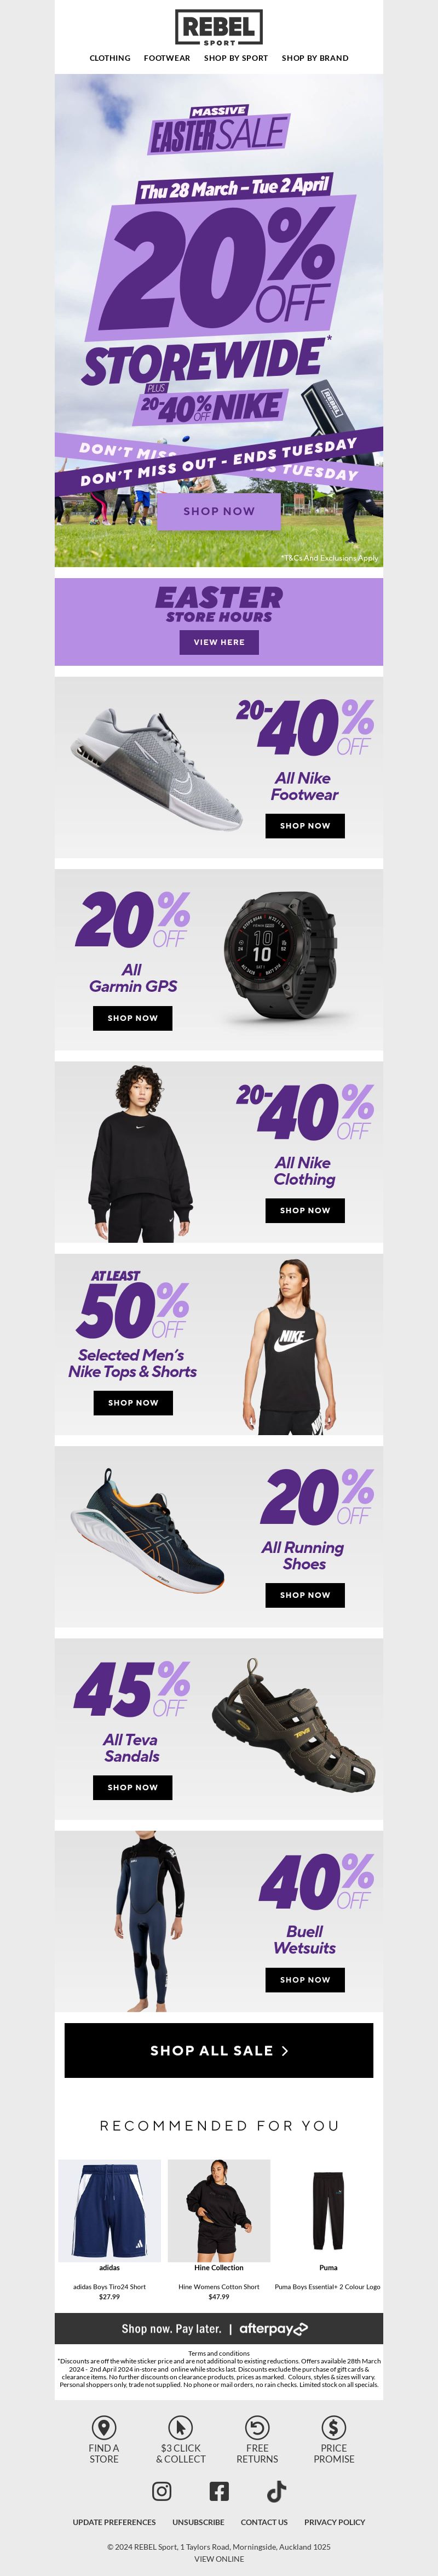Click the Shop All Sale banner button
Screen dimensions: 438x2576
[x=219, y=2050]
